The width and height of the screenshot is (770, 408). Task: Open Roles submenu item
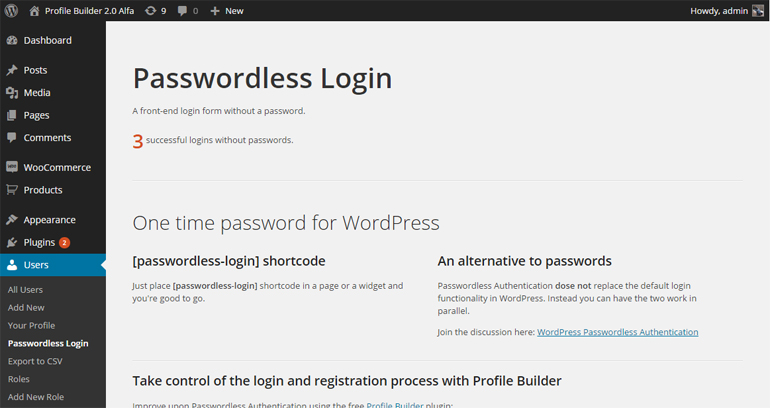point(19,379)
